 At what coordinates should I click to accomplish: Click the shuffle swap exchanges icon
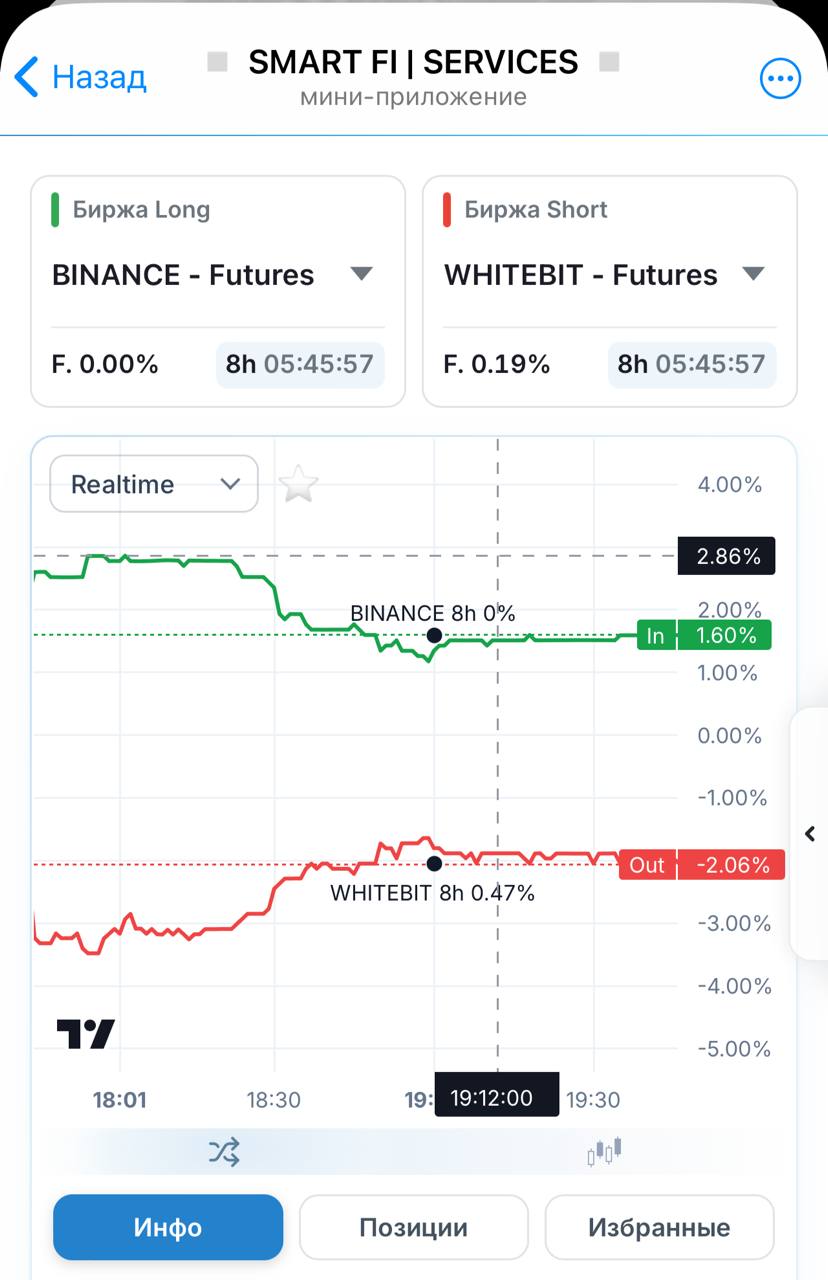click(x=224, y=1152)
